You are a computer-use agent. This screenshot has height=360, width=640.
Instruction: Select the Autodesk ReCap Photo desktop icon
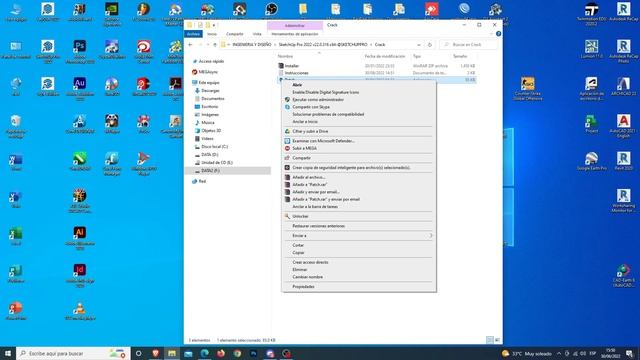(623, 51)
